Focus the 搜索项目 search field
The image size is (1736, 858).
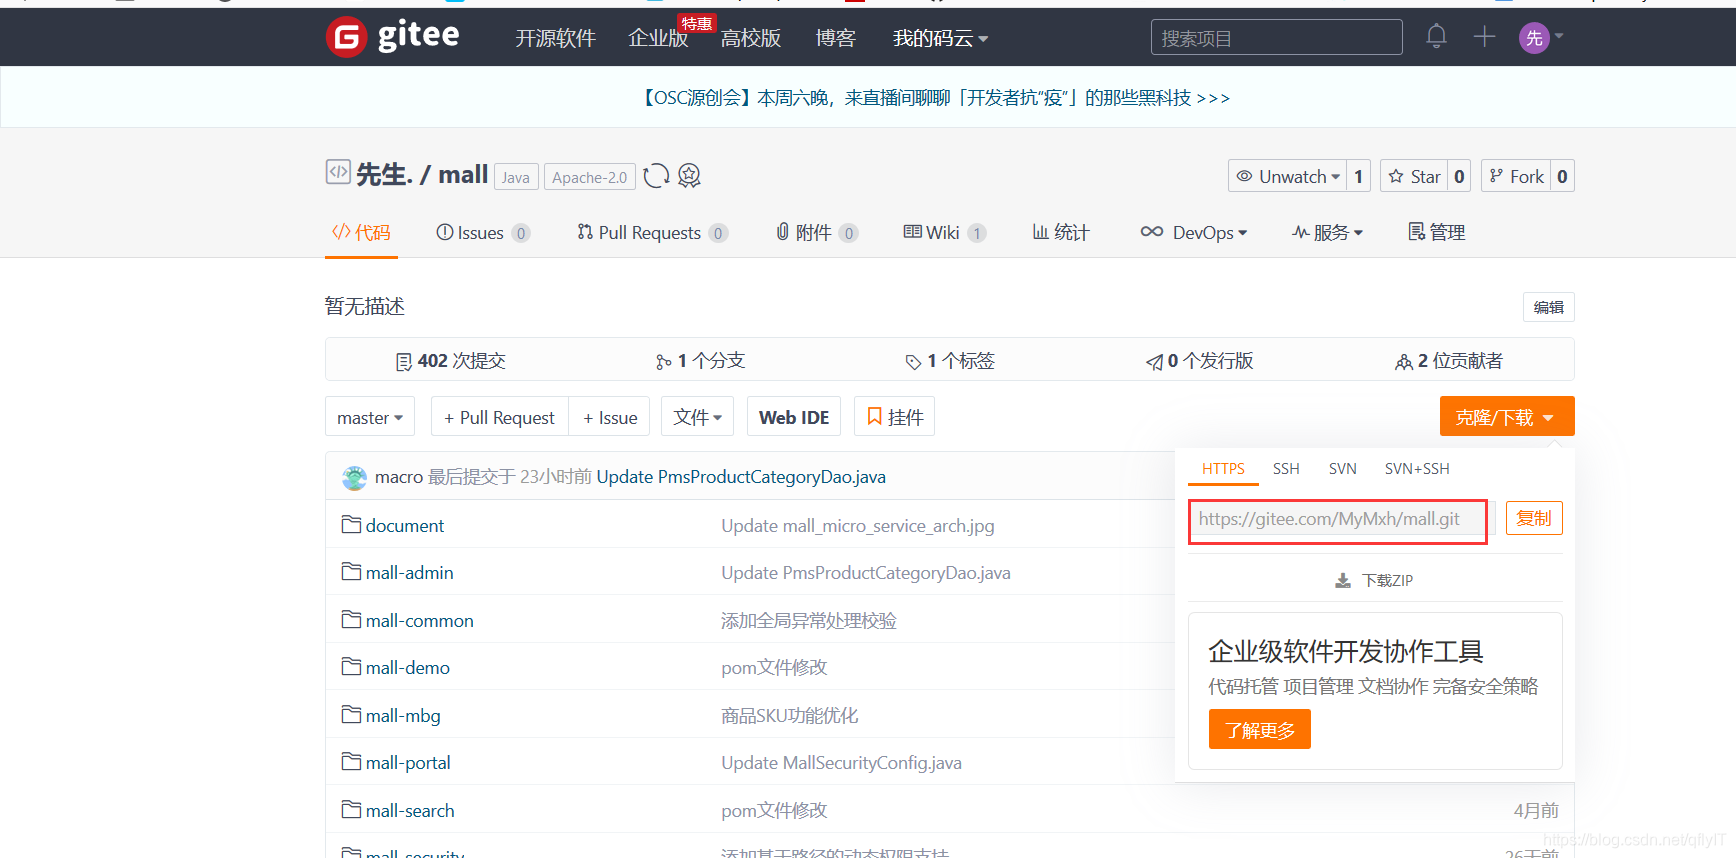(1276, 38)
